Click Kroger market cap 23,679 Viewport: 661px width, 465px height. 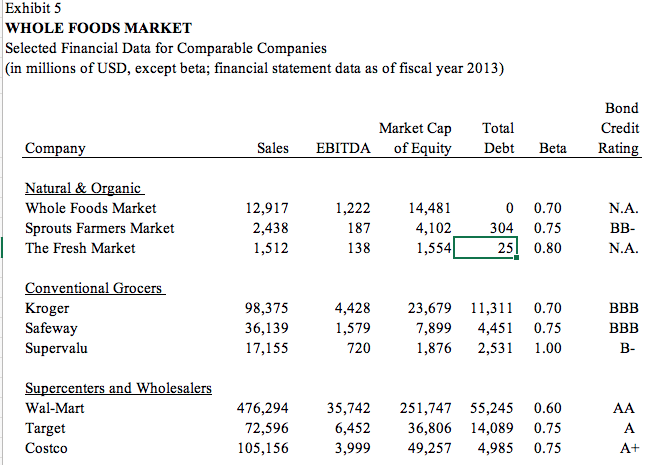point(430,308)
